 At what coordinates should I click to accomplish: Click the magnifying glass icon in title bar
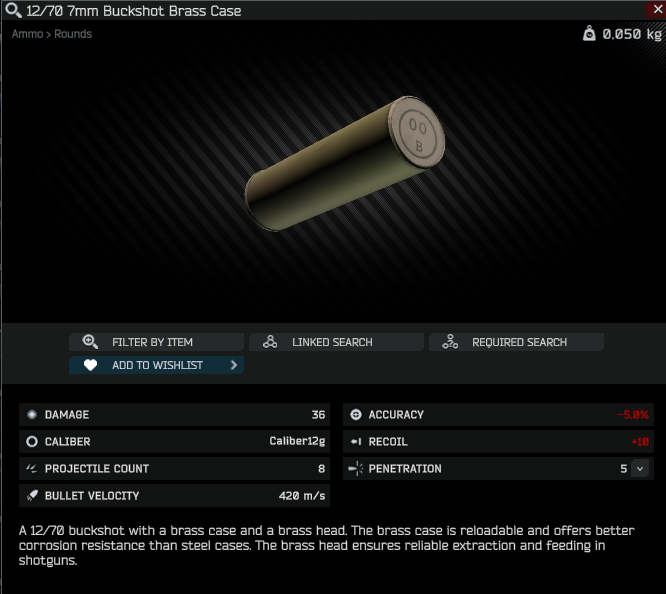[13, 11]
